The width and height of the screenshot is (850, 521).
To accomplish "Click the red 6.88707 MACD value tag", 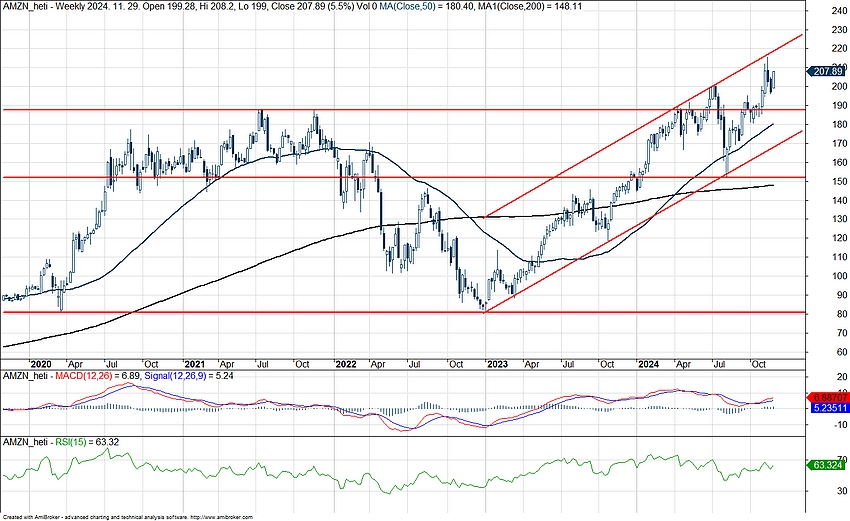I will pyautogui.click(x=827, y=398).
